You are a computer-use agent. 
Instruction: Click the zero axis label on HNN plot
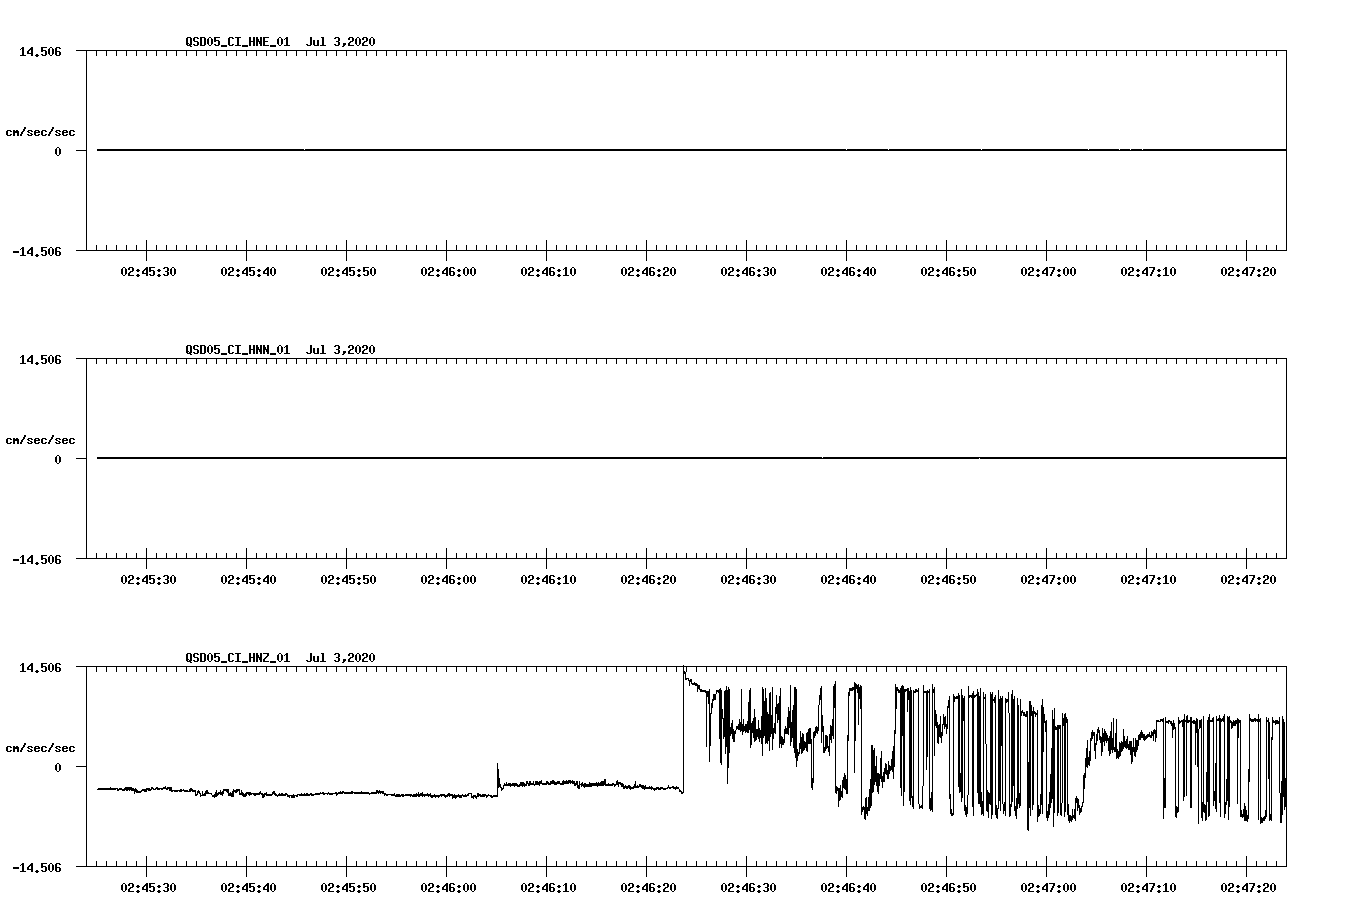[x=58, y=459]
